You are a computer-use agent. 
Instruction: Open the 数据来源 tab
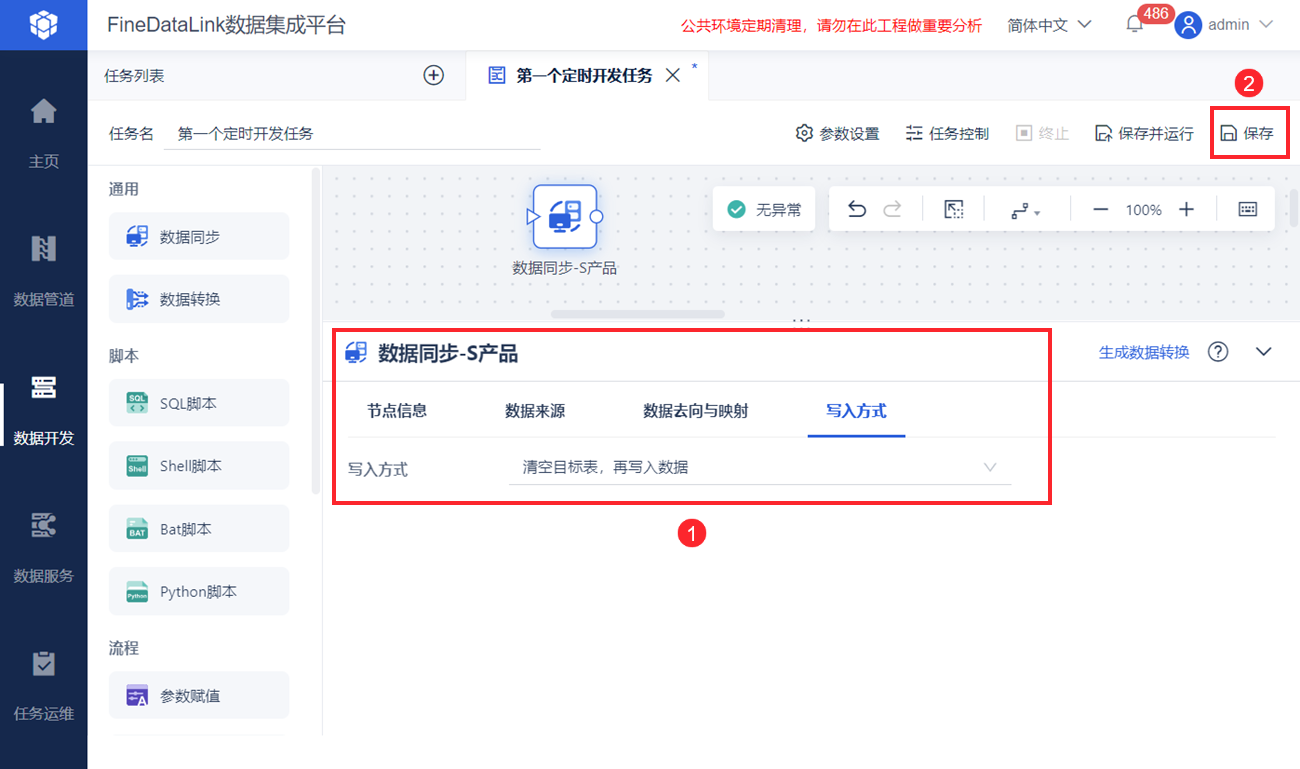pos(535,410)
